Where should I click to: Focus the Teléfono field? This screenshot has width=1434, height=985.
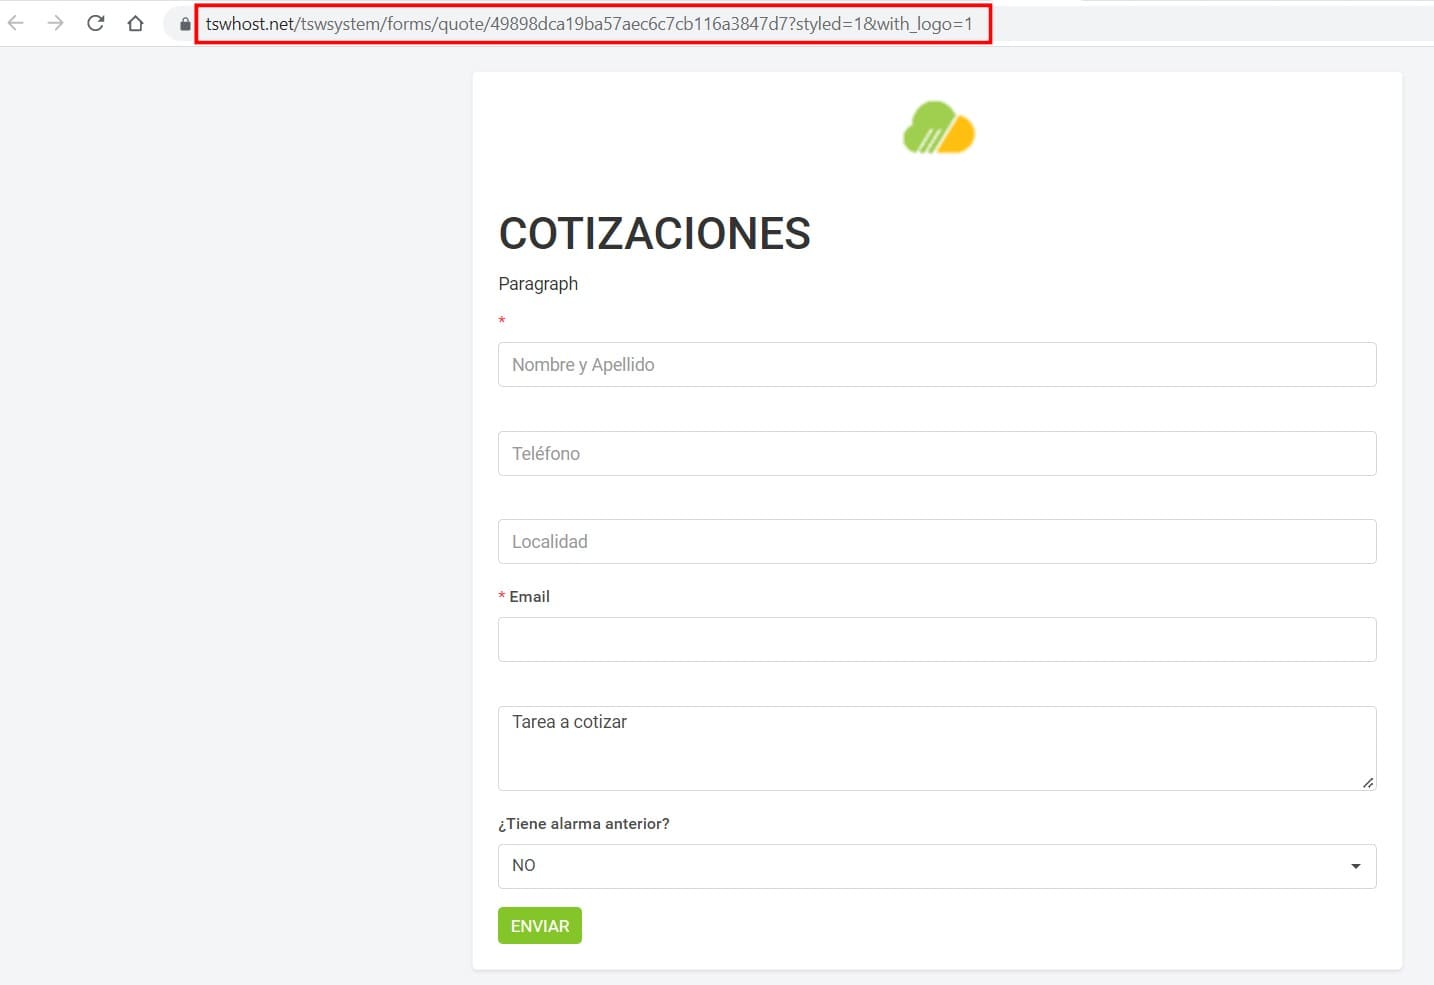pos(937,454)
